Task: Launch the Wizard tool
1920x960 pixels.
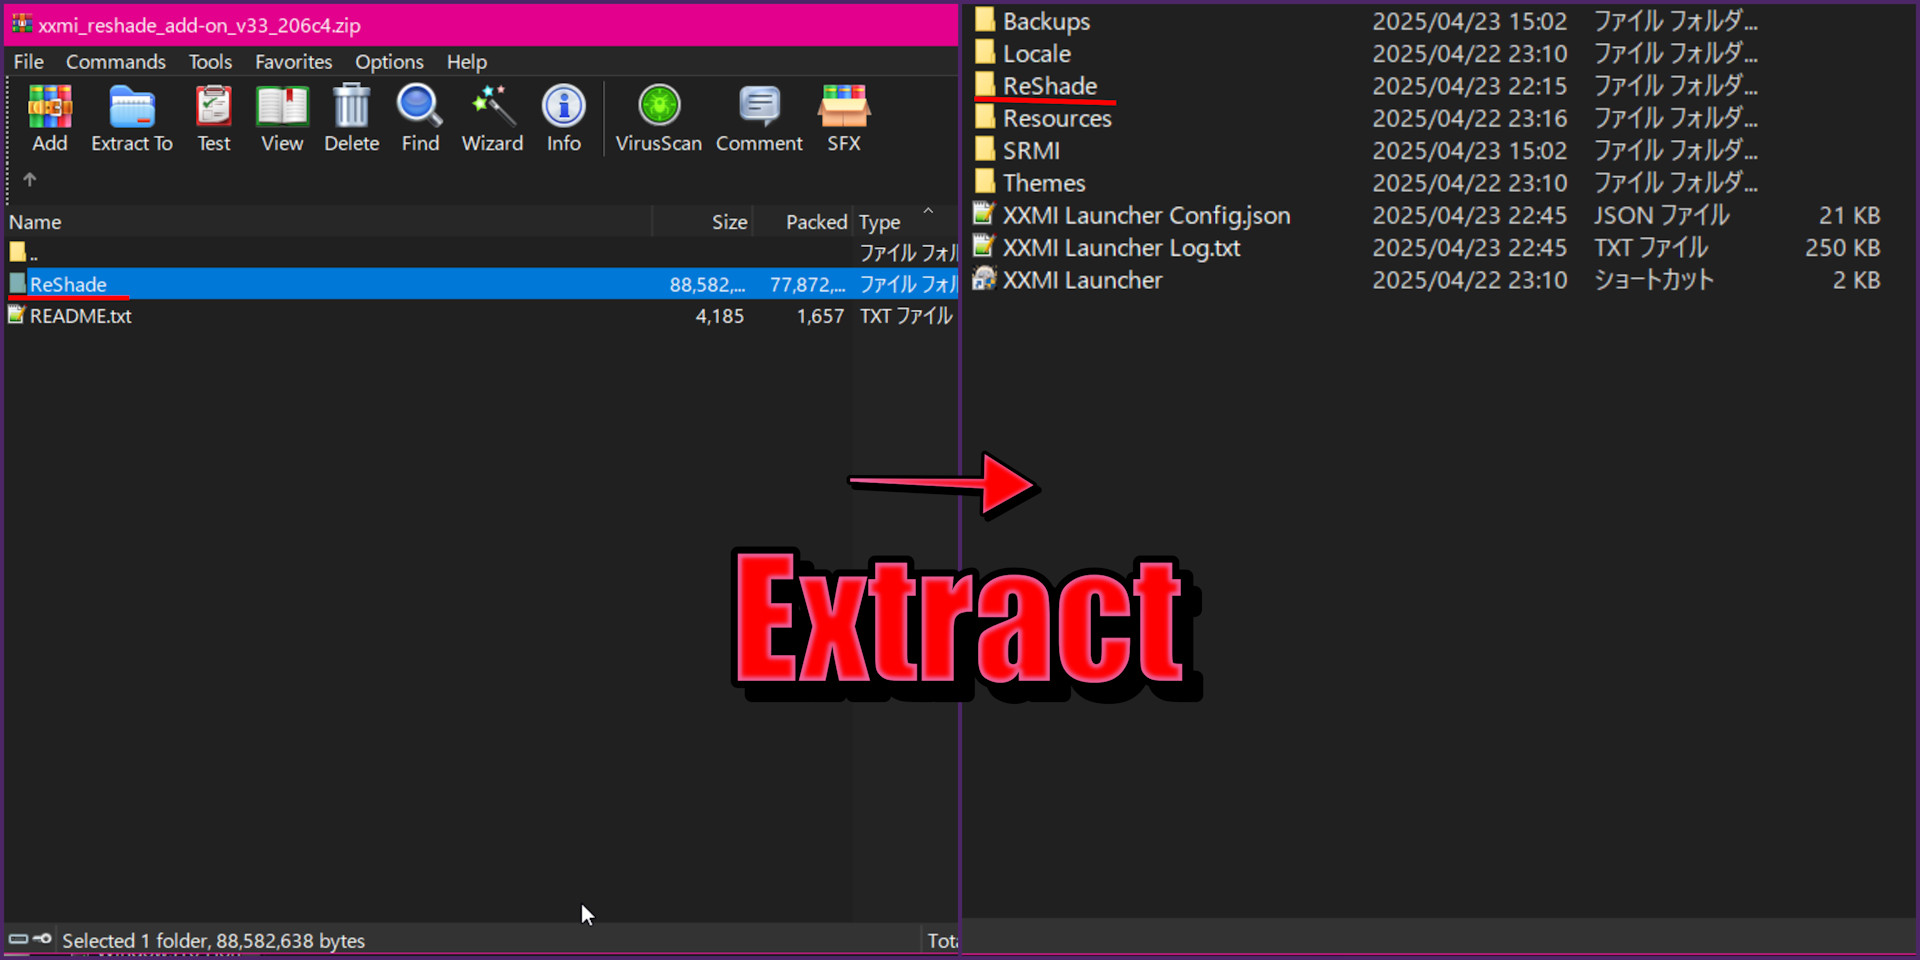Action: pyautogui.click(x=492, y=118)
